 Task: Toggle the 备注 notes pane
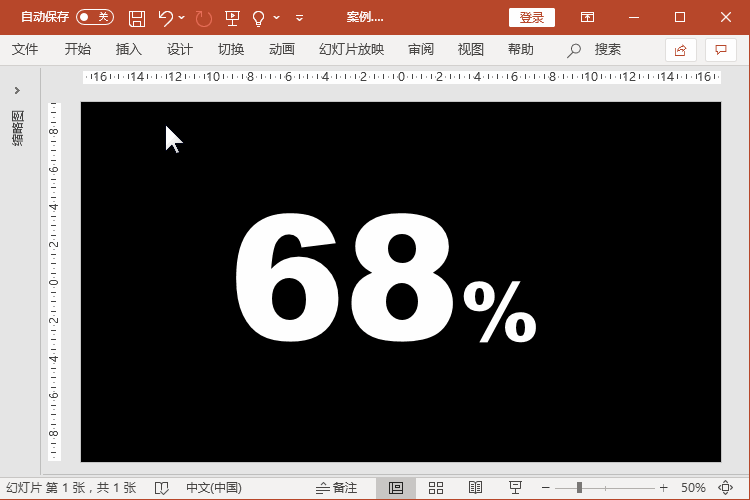click(336, 488)
